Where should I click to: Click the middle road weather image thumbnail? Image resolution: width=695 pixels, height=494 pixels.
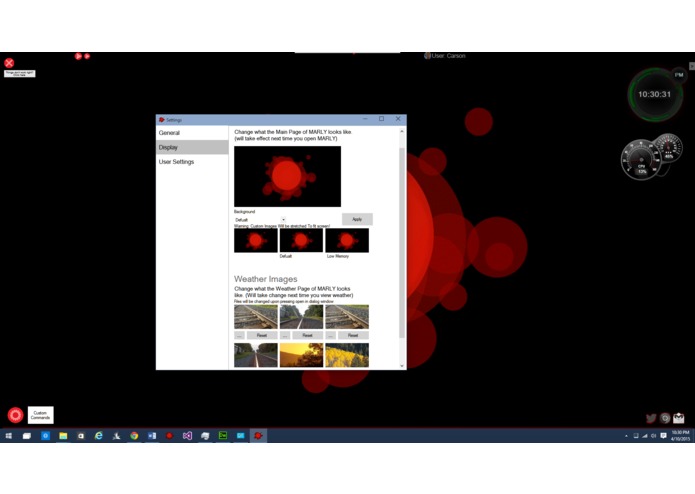click(x=301, y=316)
